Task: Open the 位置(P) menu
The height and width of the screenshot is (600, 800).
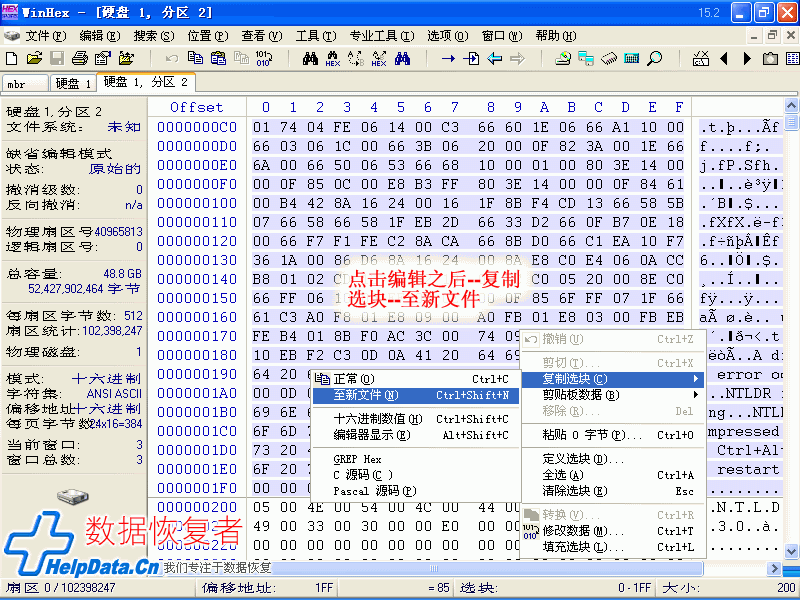Action: (x=208, y=36)
